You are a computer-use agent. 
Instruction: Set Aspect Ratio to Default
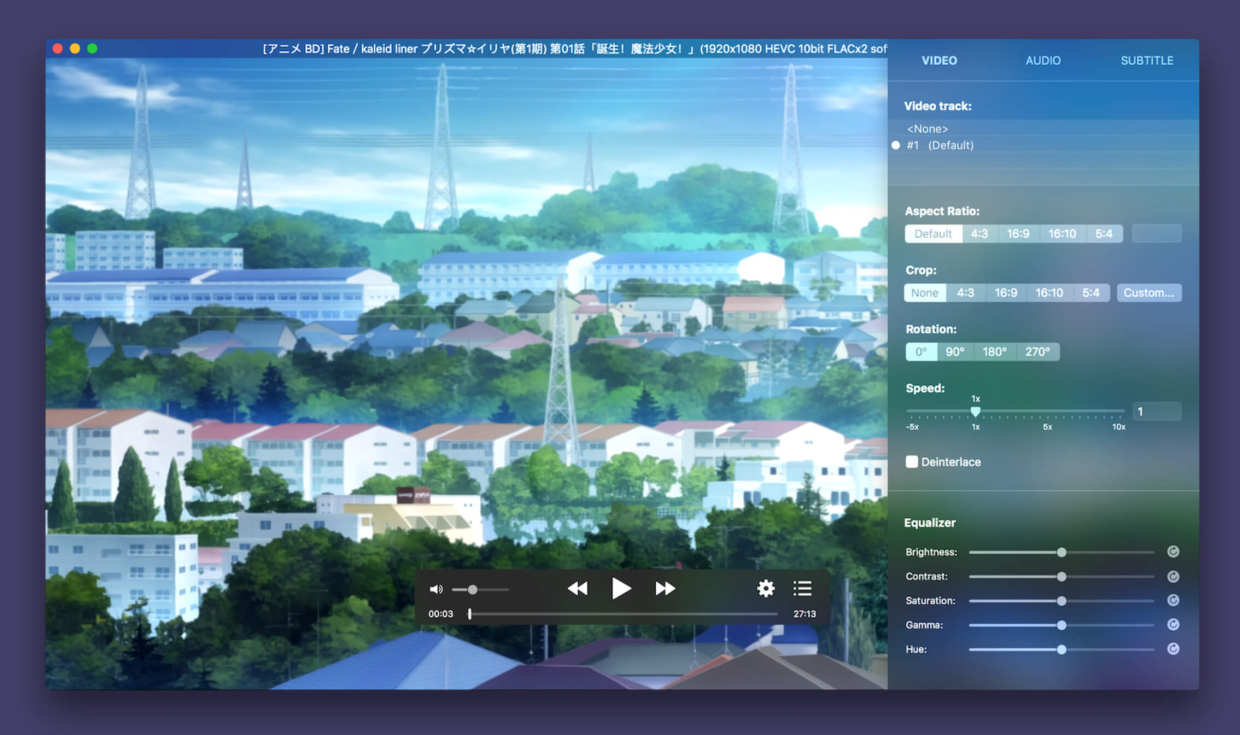click(933, 234)
